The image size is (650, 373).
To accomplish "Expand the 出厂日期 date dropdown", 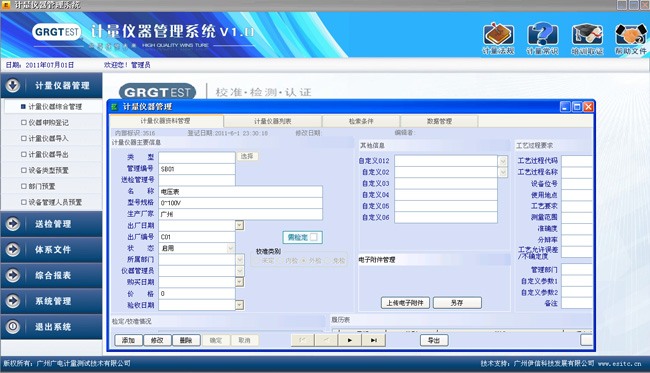I will 240,225.
